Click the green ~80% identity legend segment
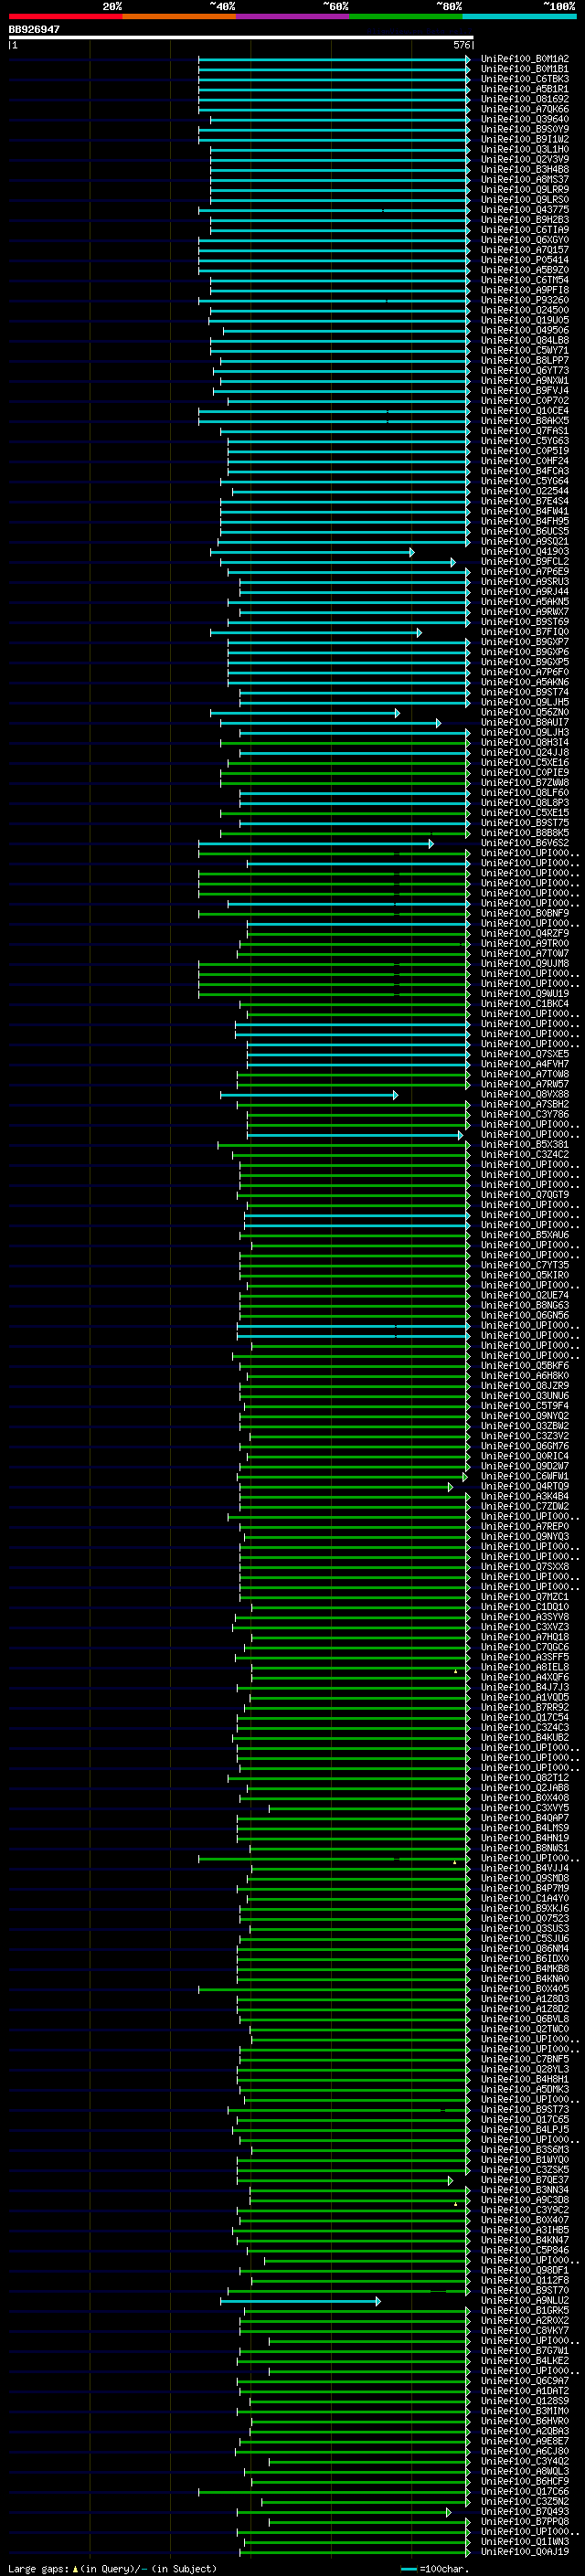This screenshot has height=2576, width=585. pyautogui.click(x=406, y=16)
